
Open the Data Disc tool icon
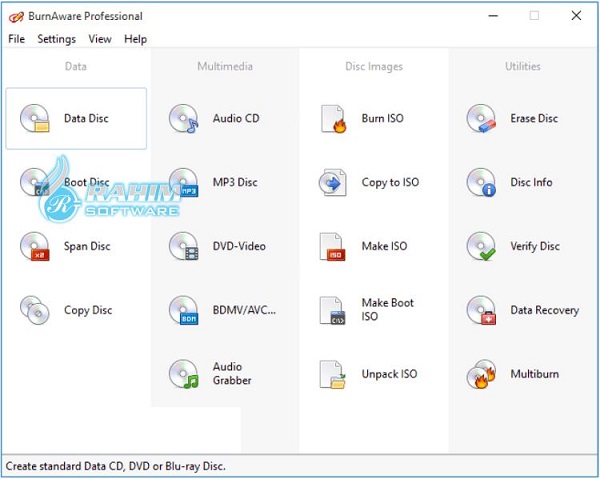pos(35,119)
